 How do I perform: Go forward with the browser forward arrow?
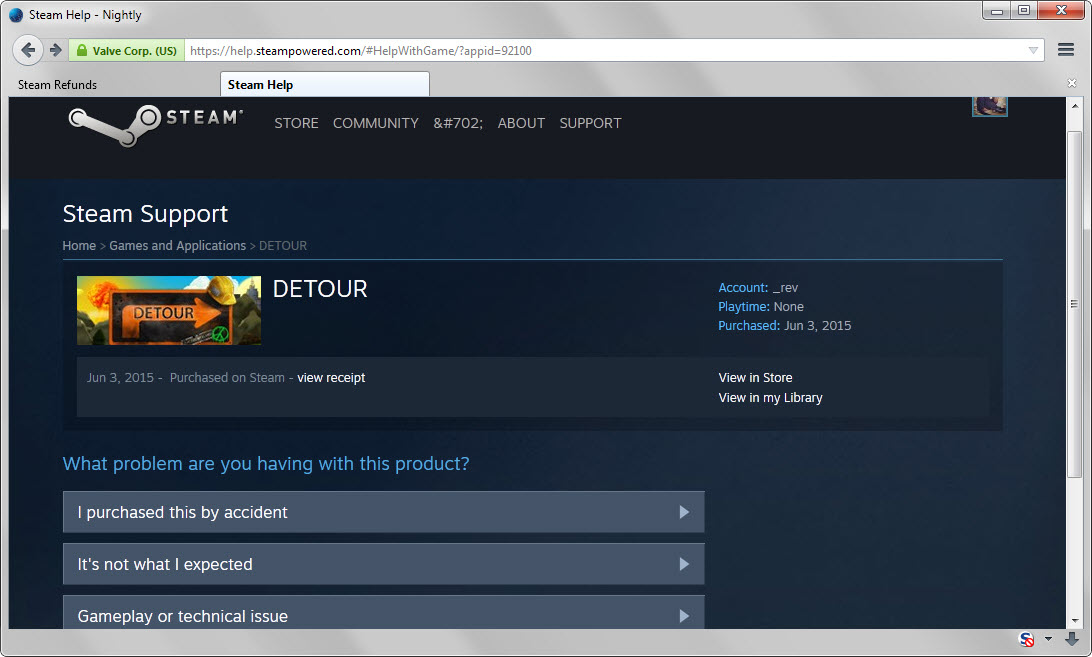[x=56, y=50]
